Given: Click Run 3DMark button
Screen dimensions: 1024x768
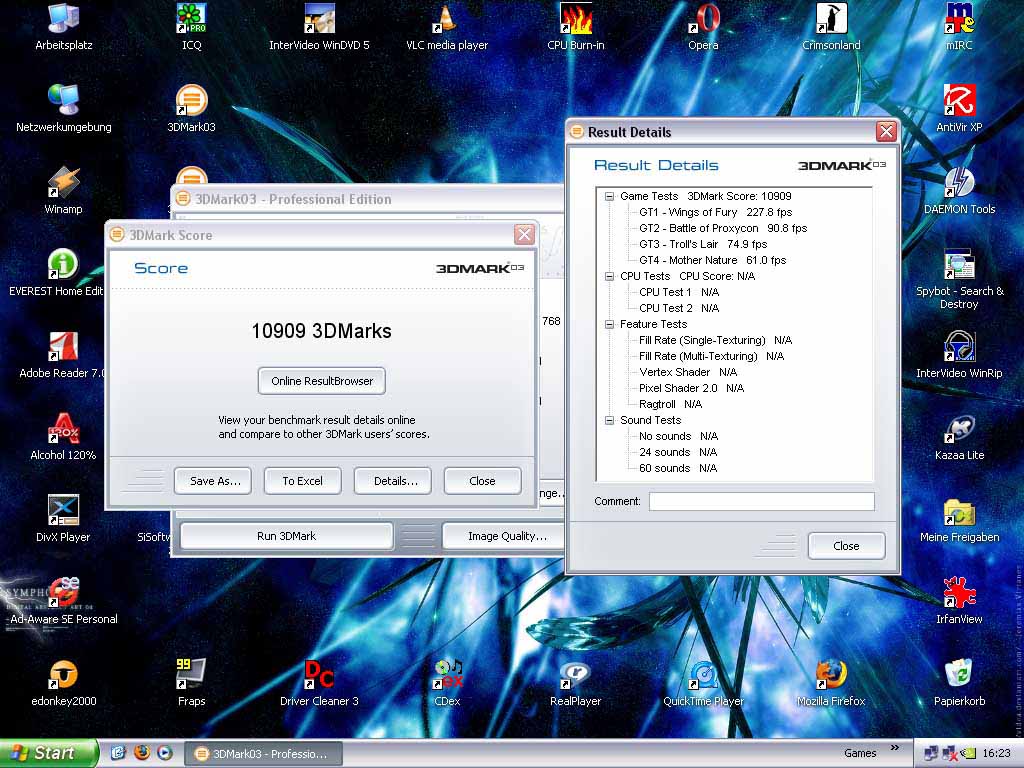Looking at the screenshot, I should (287, 536).
